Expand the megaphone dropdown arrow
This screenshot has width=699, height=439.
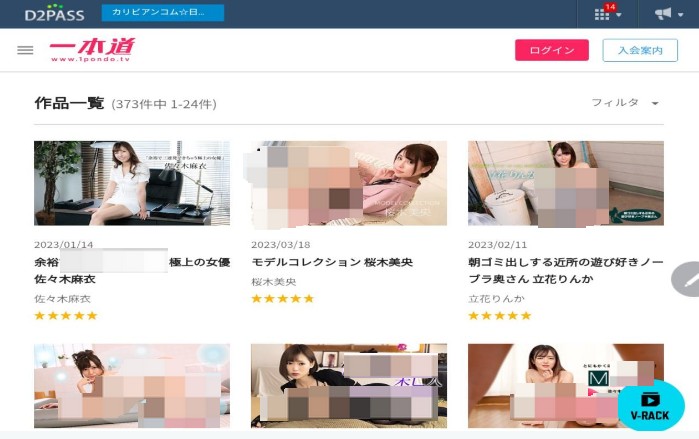coord(680,15)
